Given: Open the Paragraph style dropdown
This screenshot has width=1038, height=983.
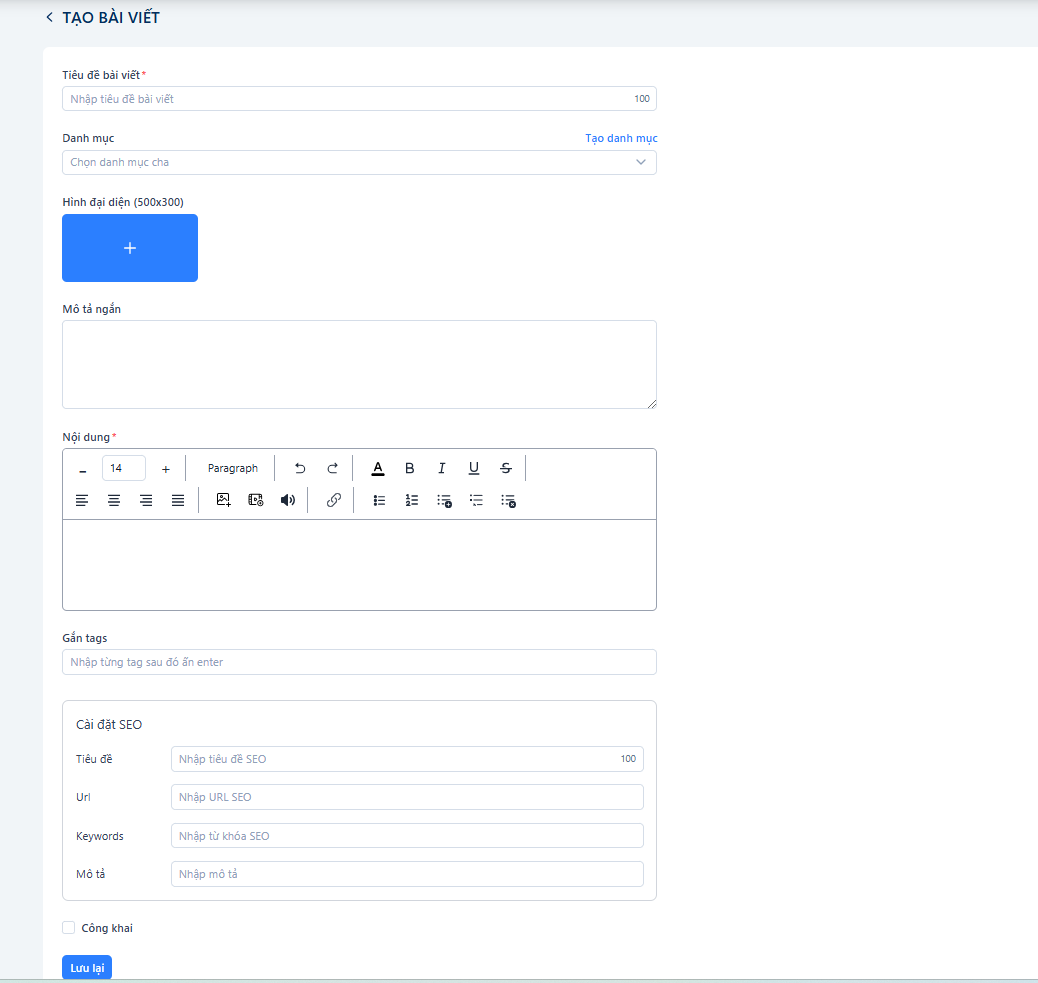Looking at the screenshot, I should click(x=232, y=468).
